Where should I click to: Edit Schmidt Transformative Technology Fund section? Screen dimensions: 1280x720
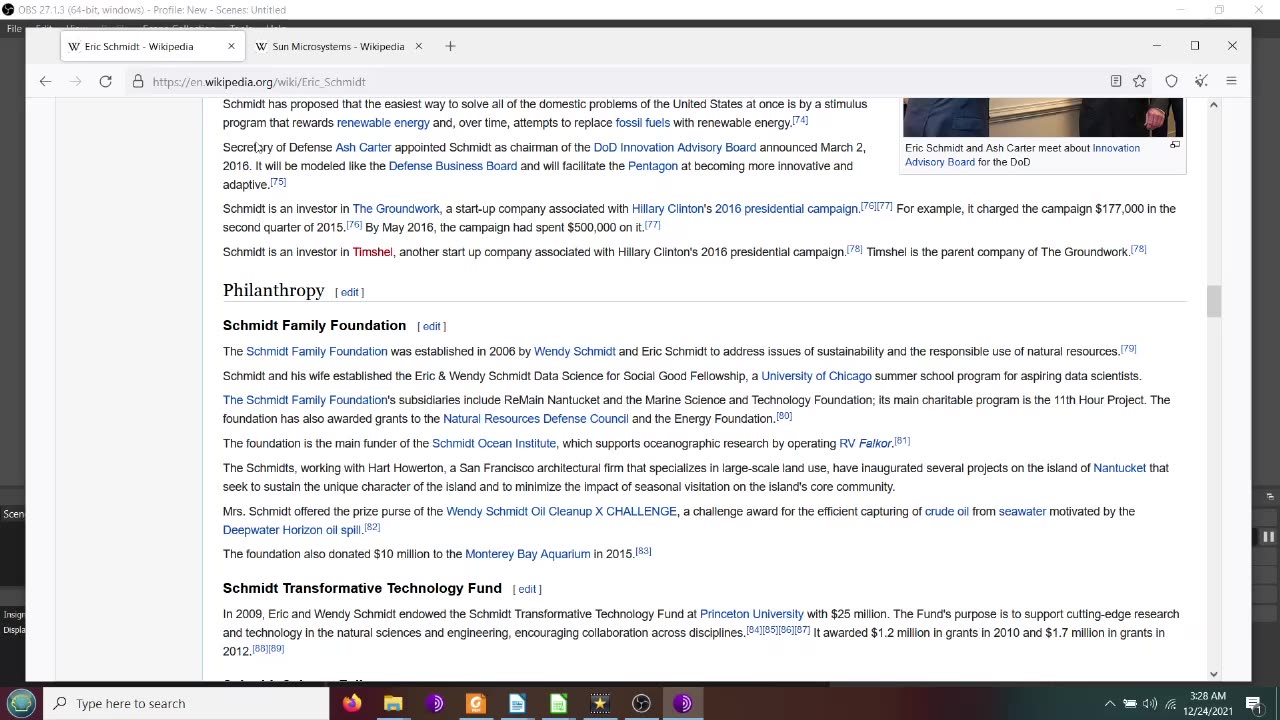coord(527,589)
